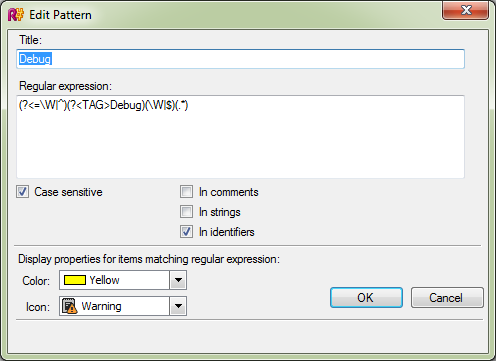Viewport: 496px width, 361px height.
Task: Click the Case sensitive label
Action: coord(68,192)
